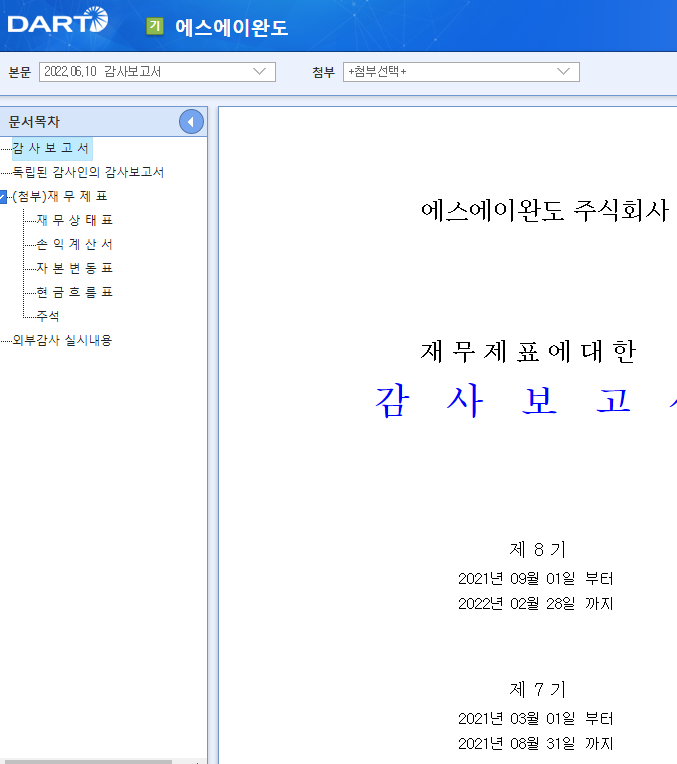Viewport: 677px width, 764px height.
Task: Click the date 2022년 02월 28일 까지
Action: click(x=535, y=604)
